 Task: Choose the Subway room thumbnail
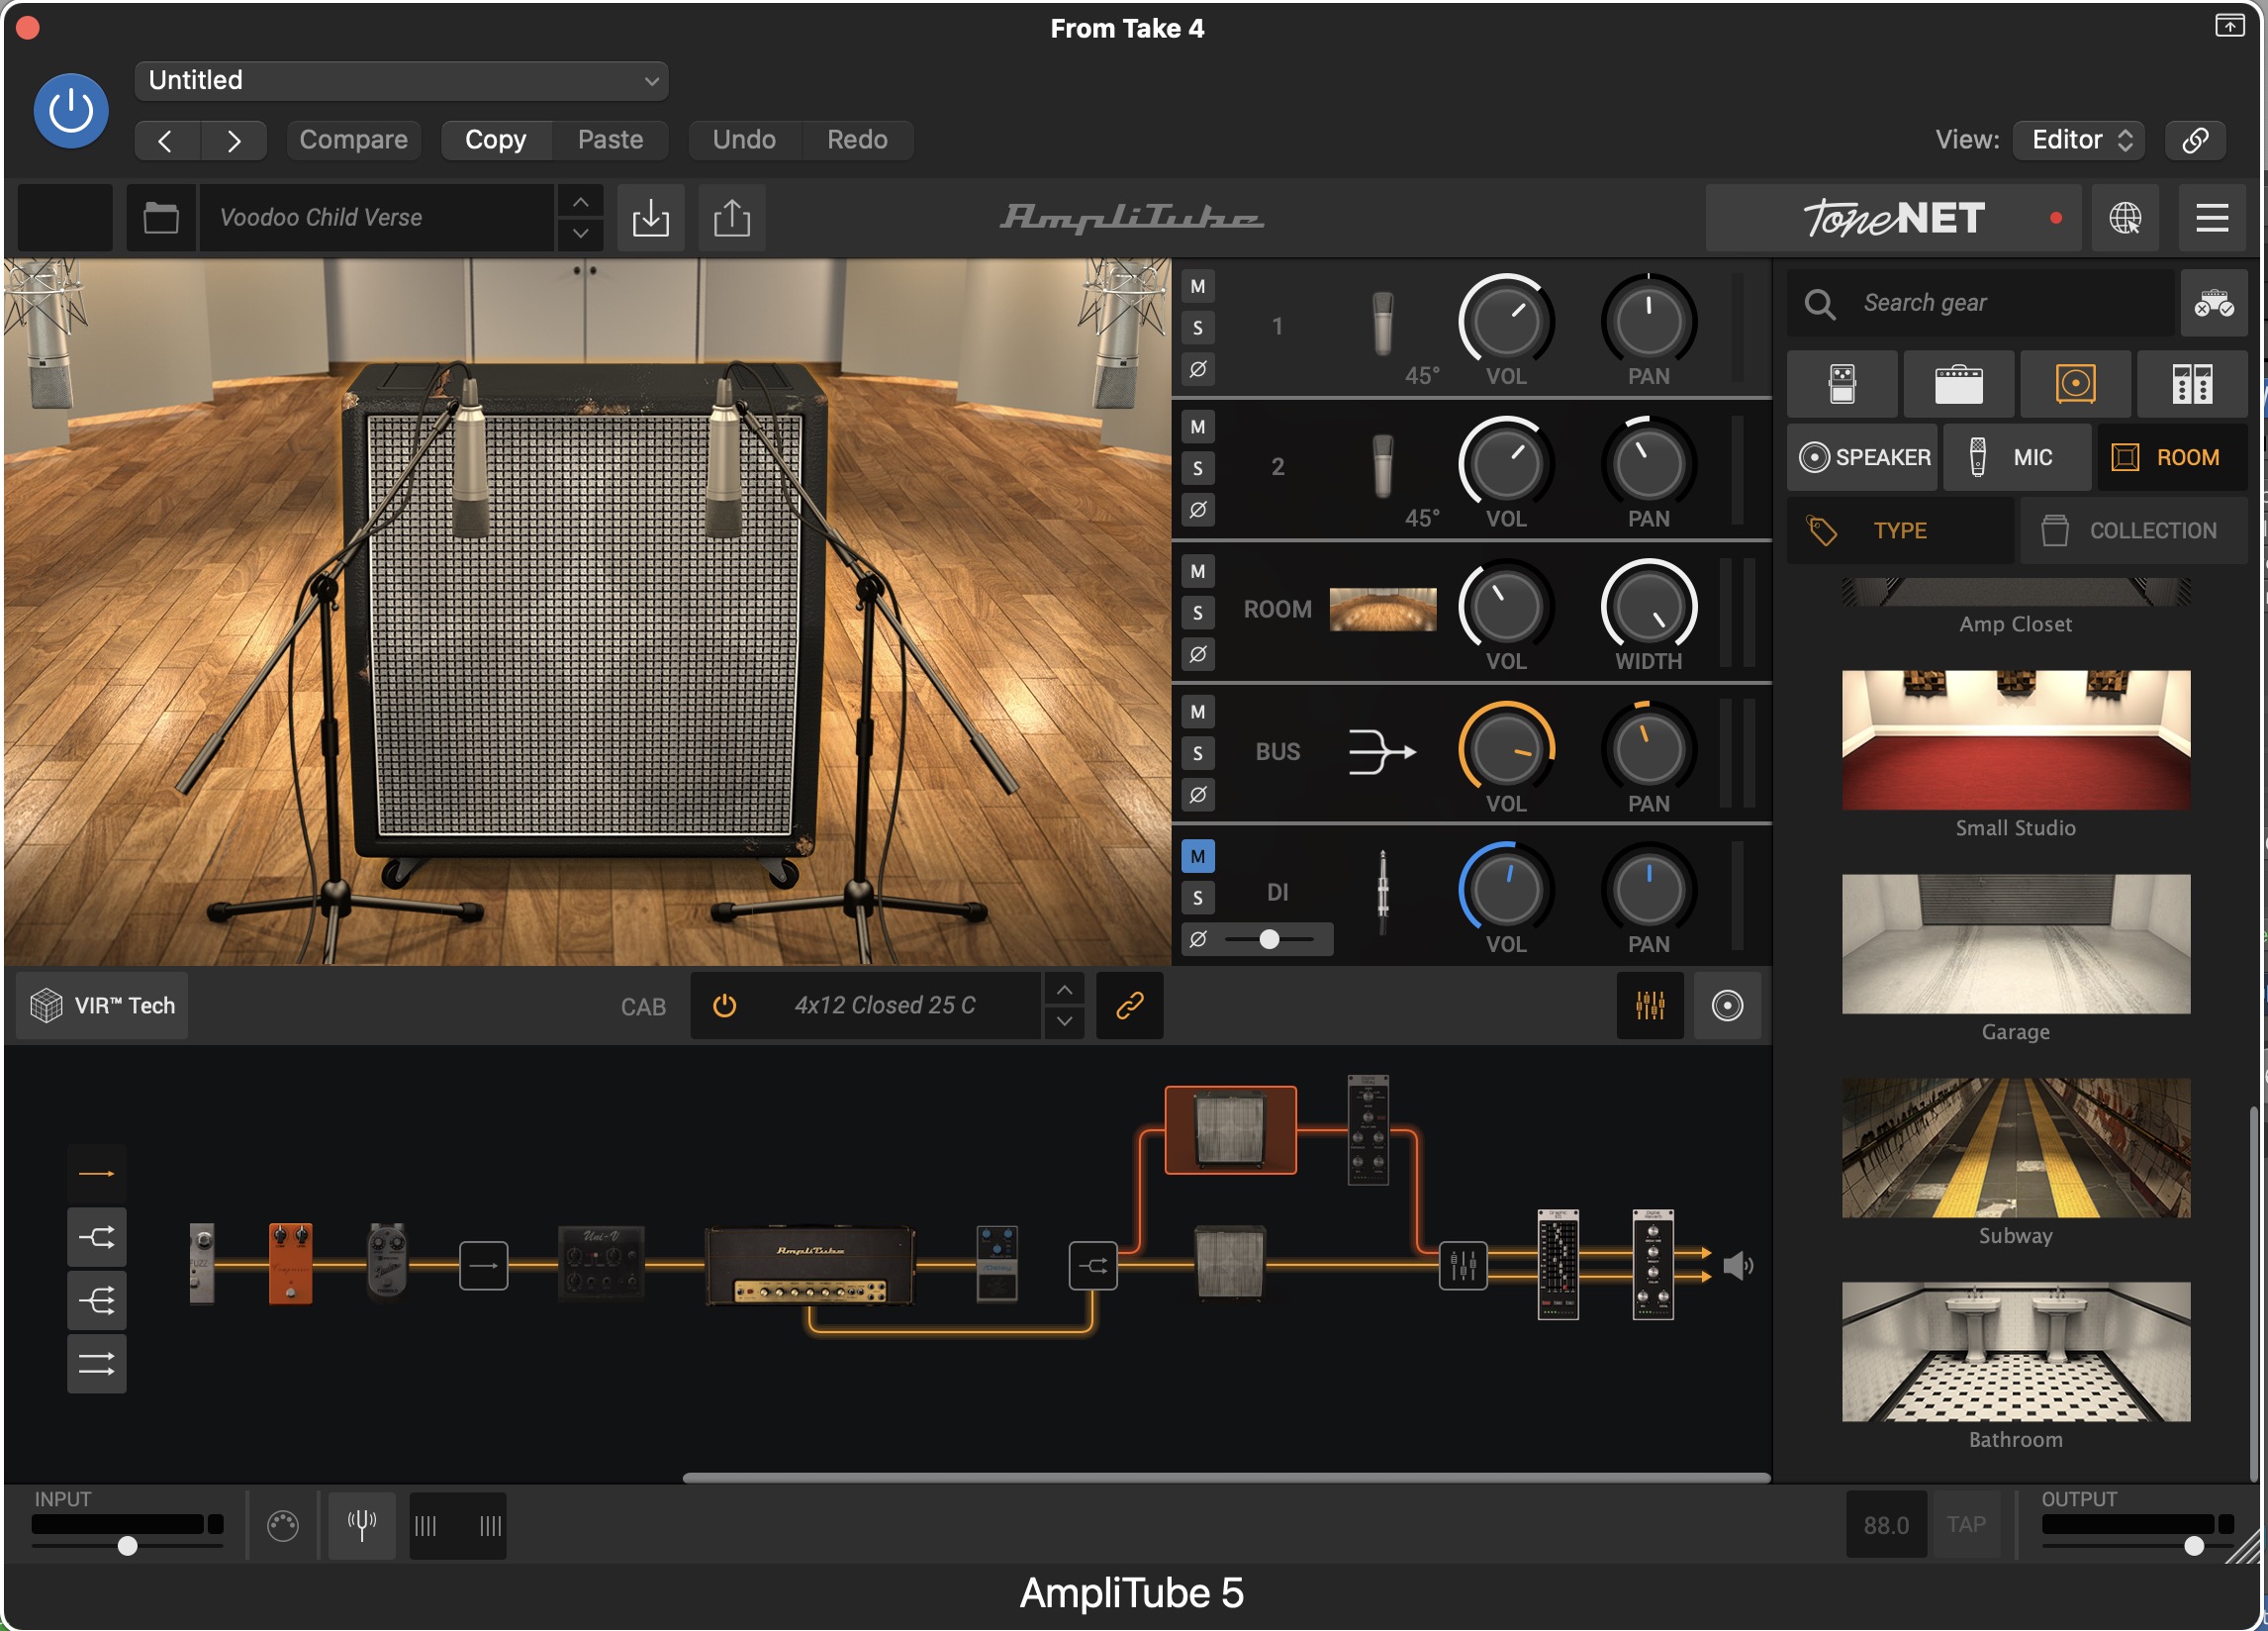(x=2015, y=1148)
